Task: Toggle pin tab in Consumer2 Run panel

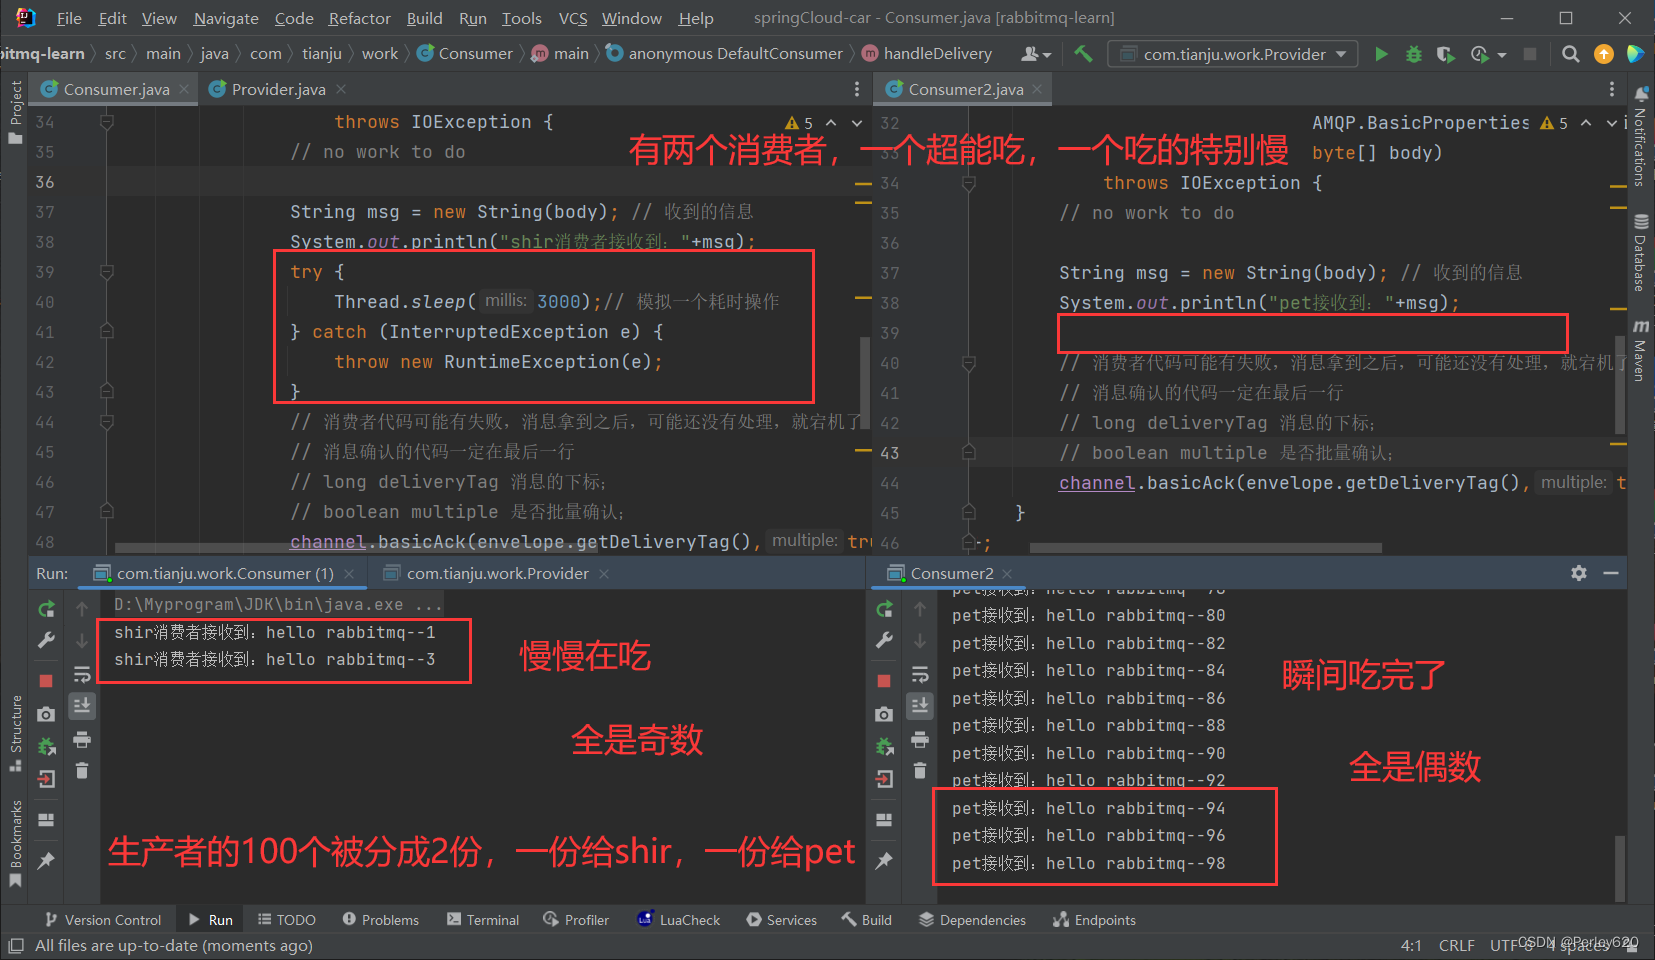Action: pyautogui.click(x=884, y=860)
